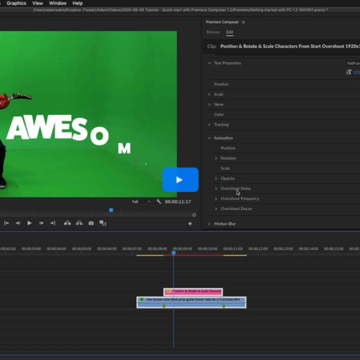
Task: Expand the Overshoot Frequency property
Action: point(216,199)
